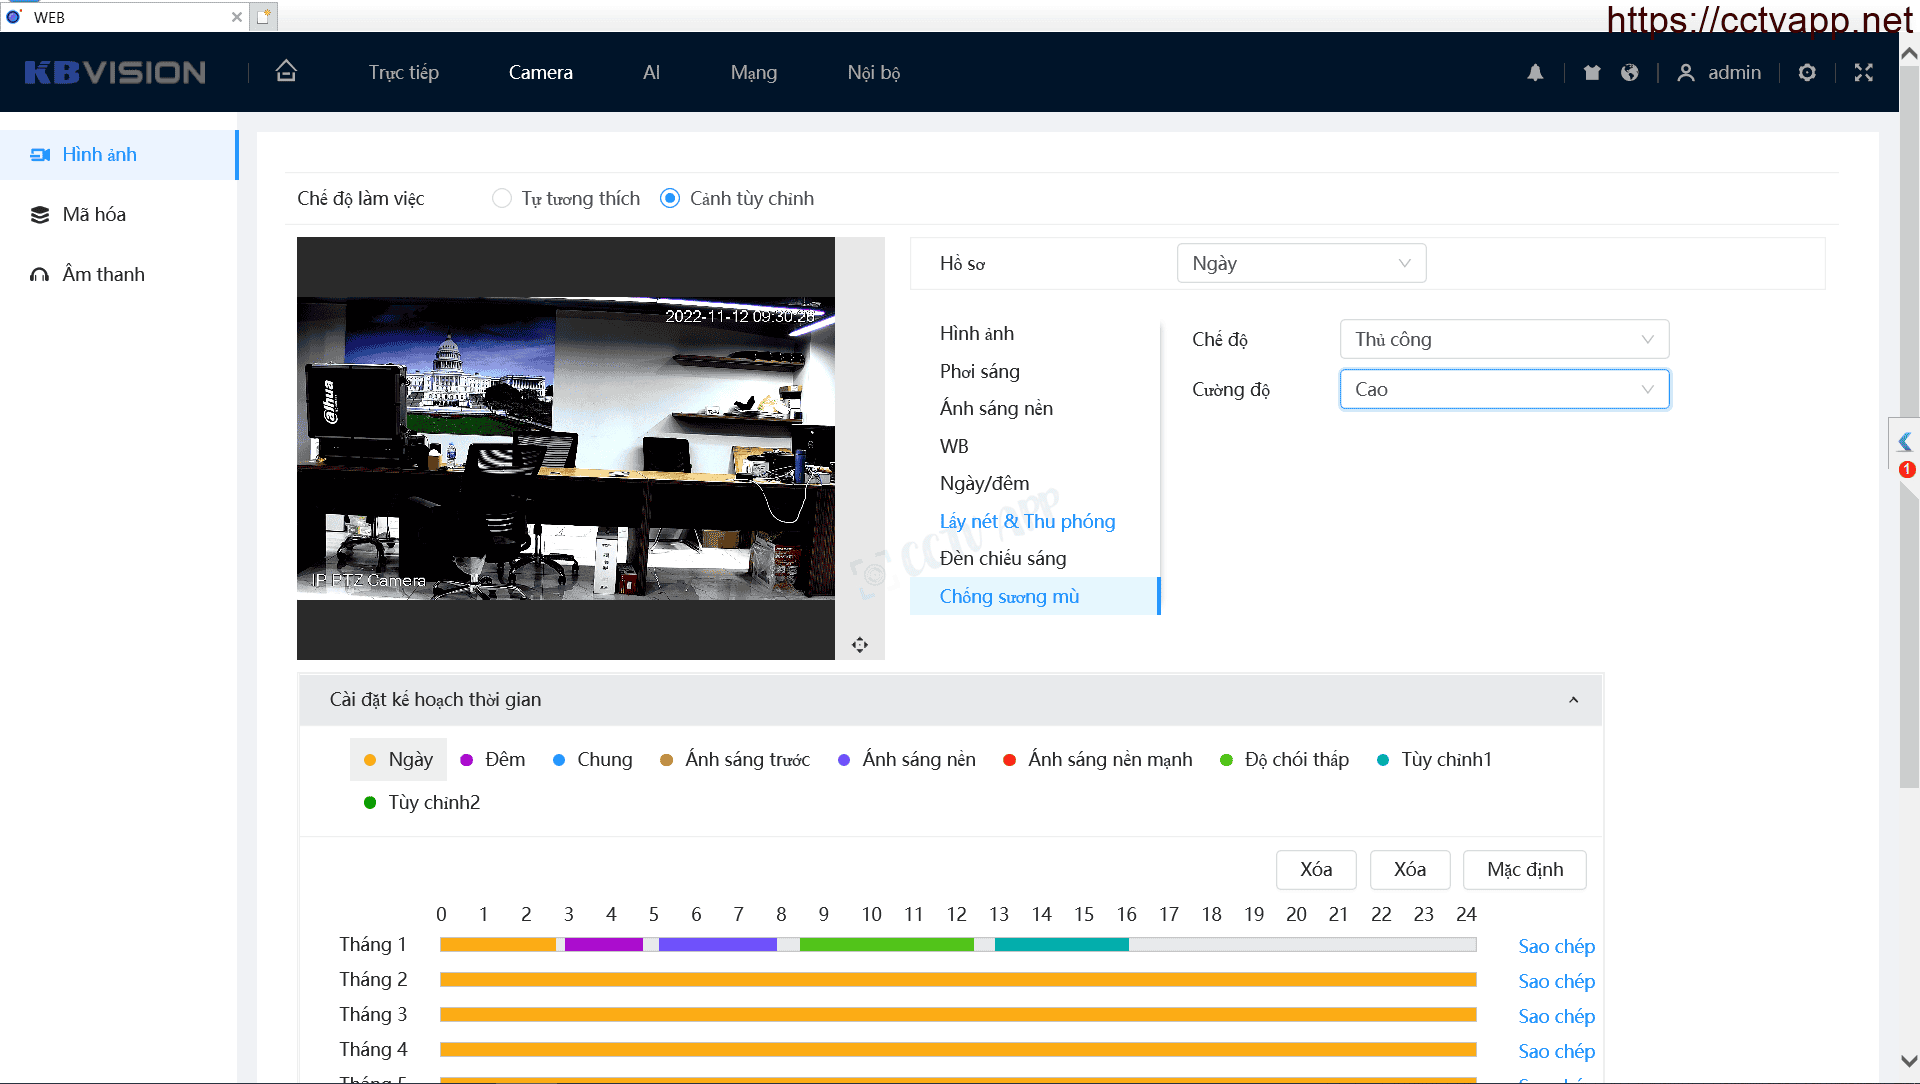The width and height of the screenshot is (1920, 1084).
Task: Open the alarm bell notifications
Action: point(1535,72)
